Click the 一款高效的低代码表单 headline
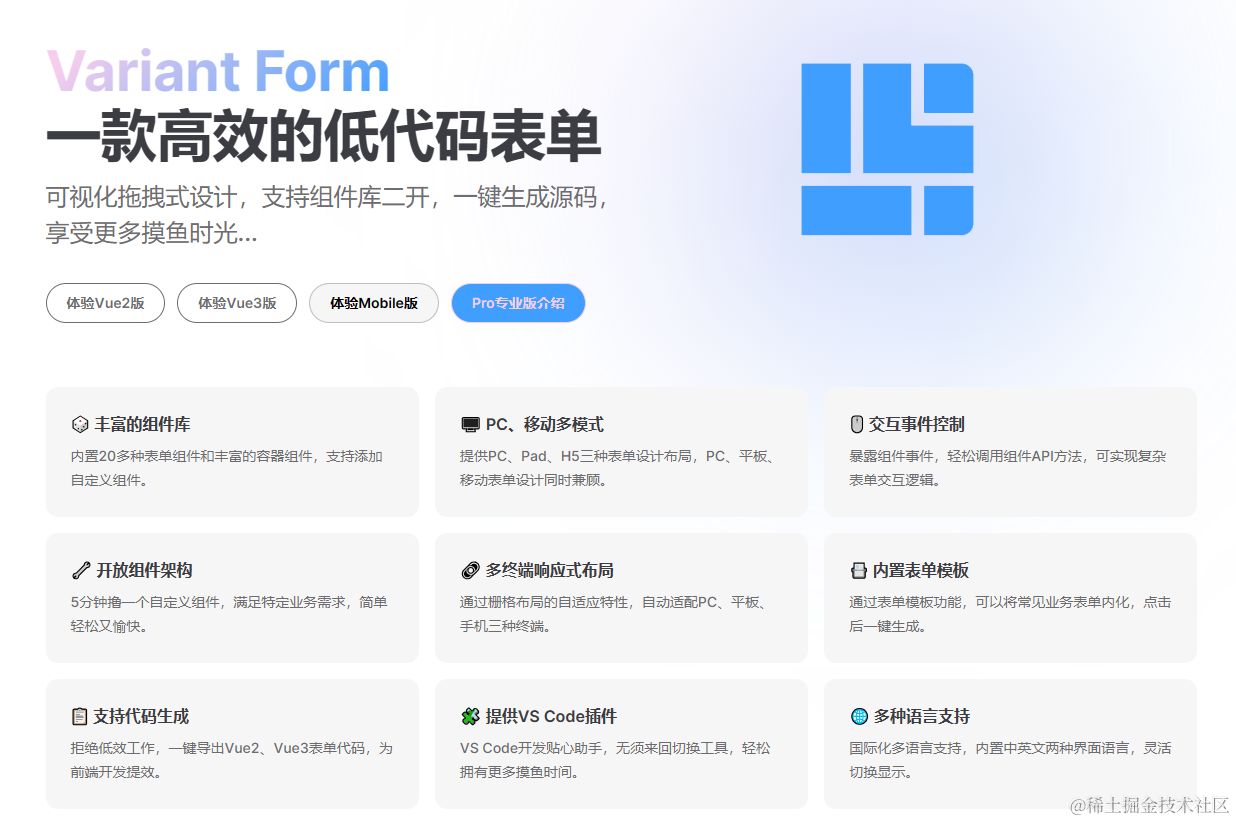 (323, 136)
